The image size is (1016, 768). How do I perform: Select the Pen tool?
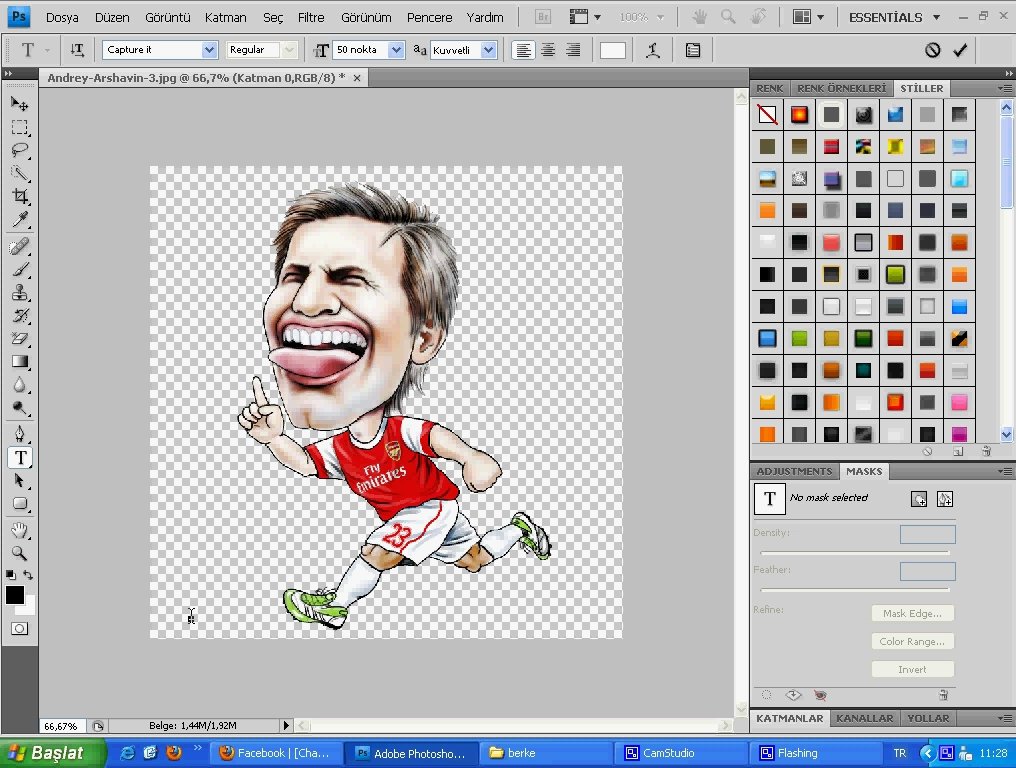tap(19, 434)
